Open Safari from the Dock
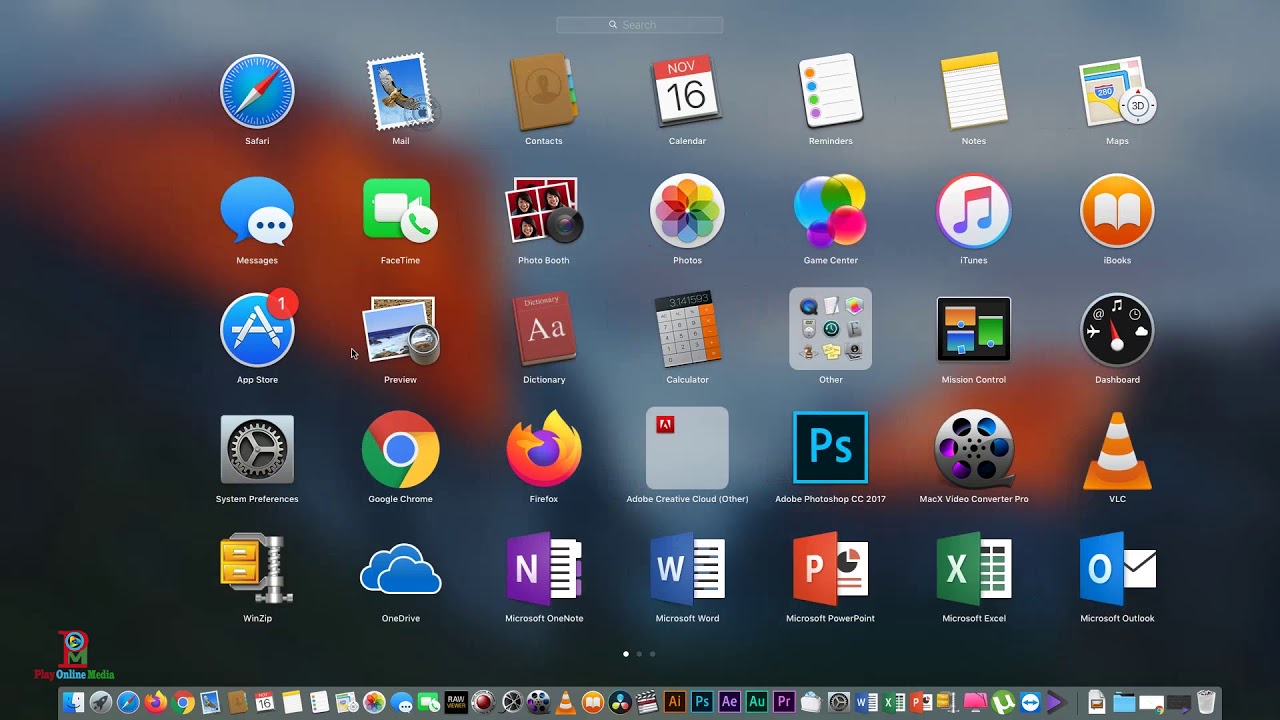The height and width of the screenshot is (720, 1280). coord(128,702)
